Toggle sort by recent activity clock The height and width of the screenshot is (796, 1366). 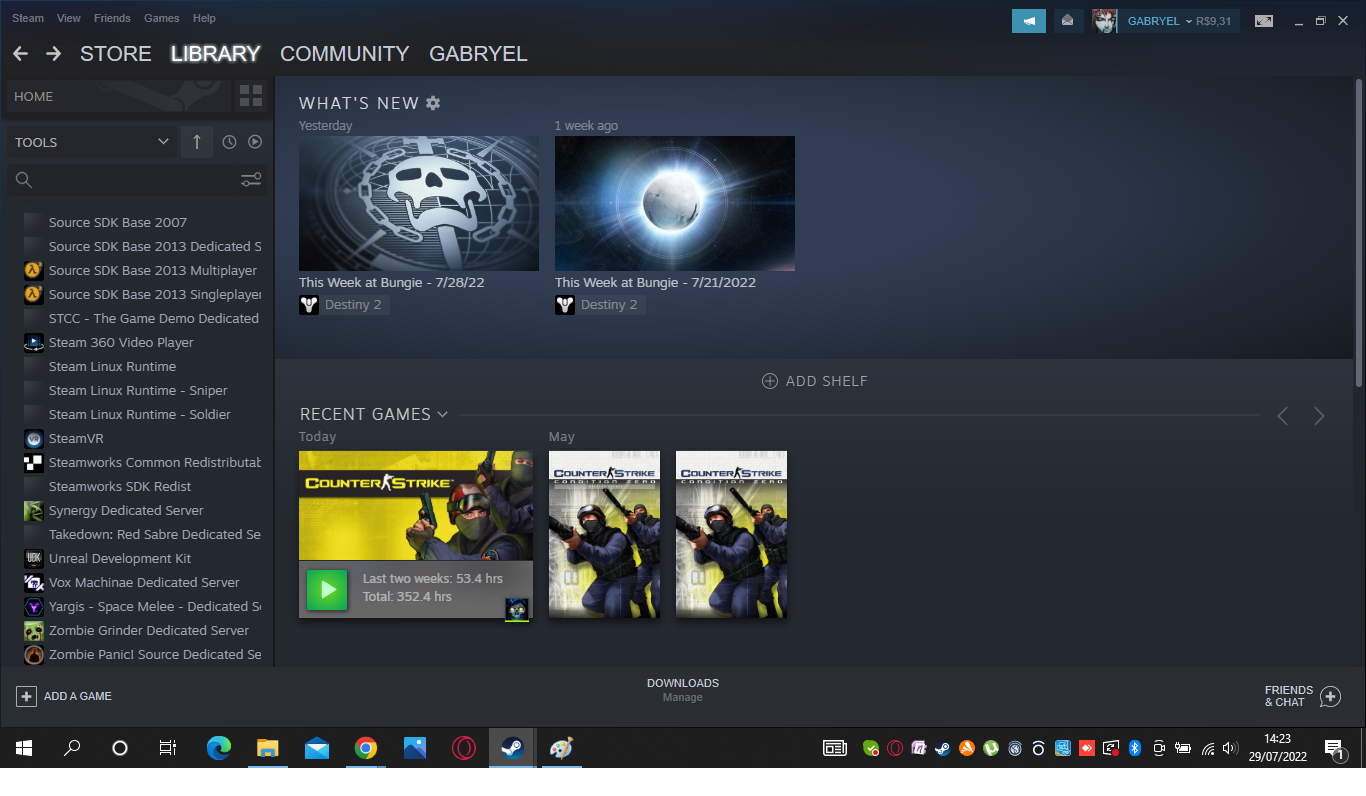[229, 142]
